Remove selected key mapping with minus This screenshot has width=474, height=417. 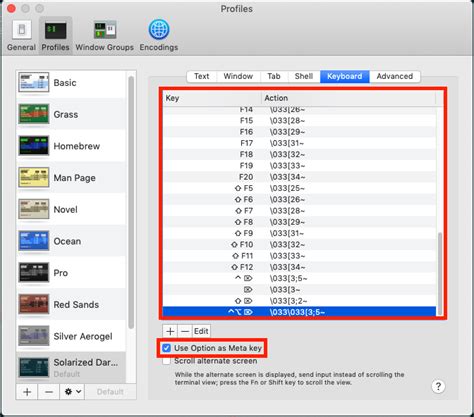coord(185,331)
